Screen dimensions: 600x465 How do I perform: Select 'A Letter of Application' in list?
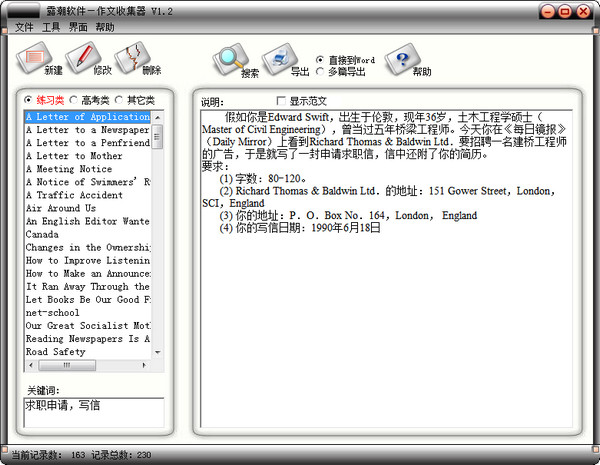coord(88,117)
